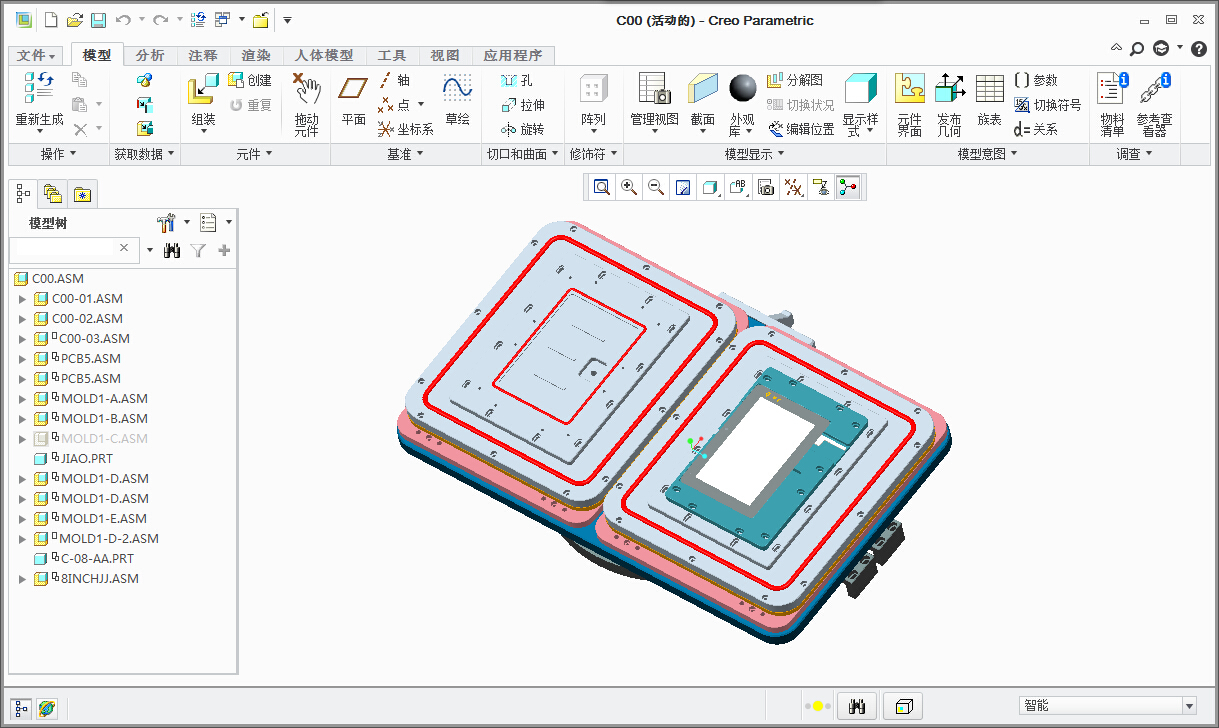Click the Zoom Out magnifier icon
Viewport: 1219px width, 728px height.
[x=656, y=187]
